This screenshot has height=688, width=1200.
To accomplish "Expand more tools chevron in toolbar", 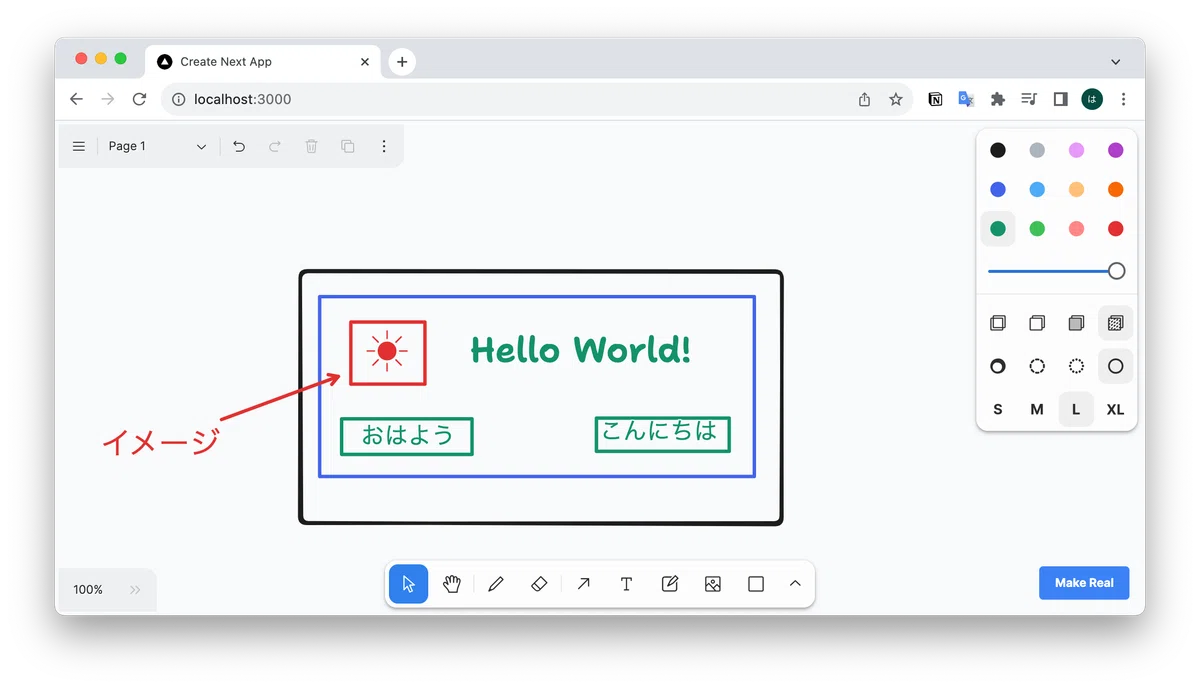I will coord(795,584).
